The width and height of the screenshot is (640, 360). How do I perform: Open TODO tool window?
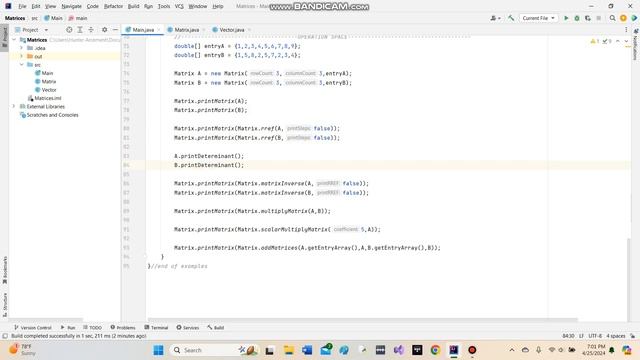click(x=92, y=327)
